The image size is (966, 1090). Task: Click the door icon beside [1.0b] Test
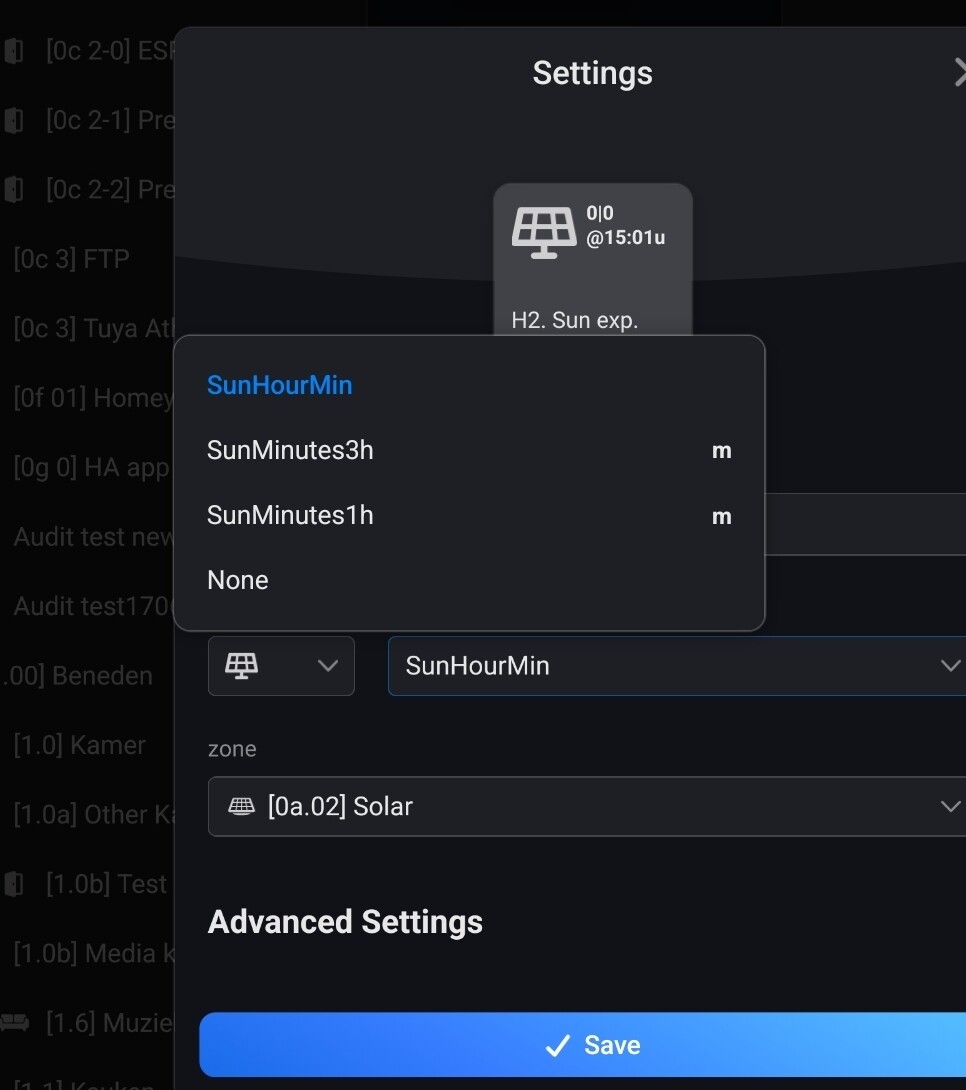tap(14, 884)
